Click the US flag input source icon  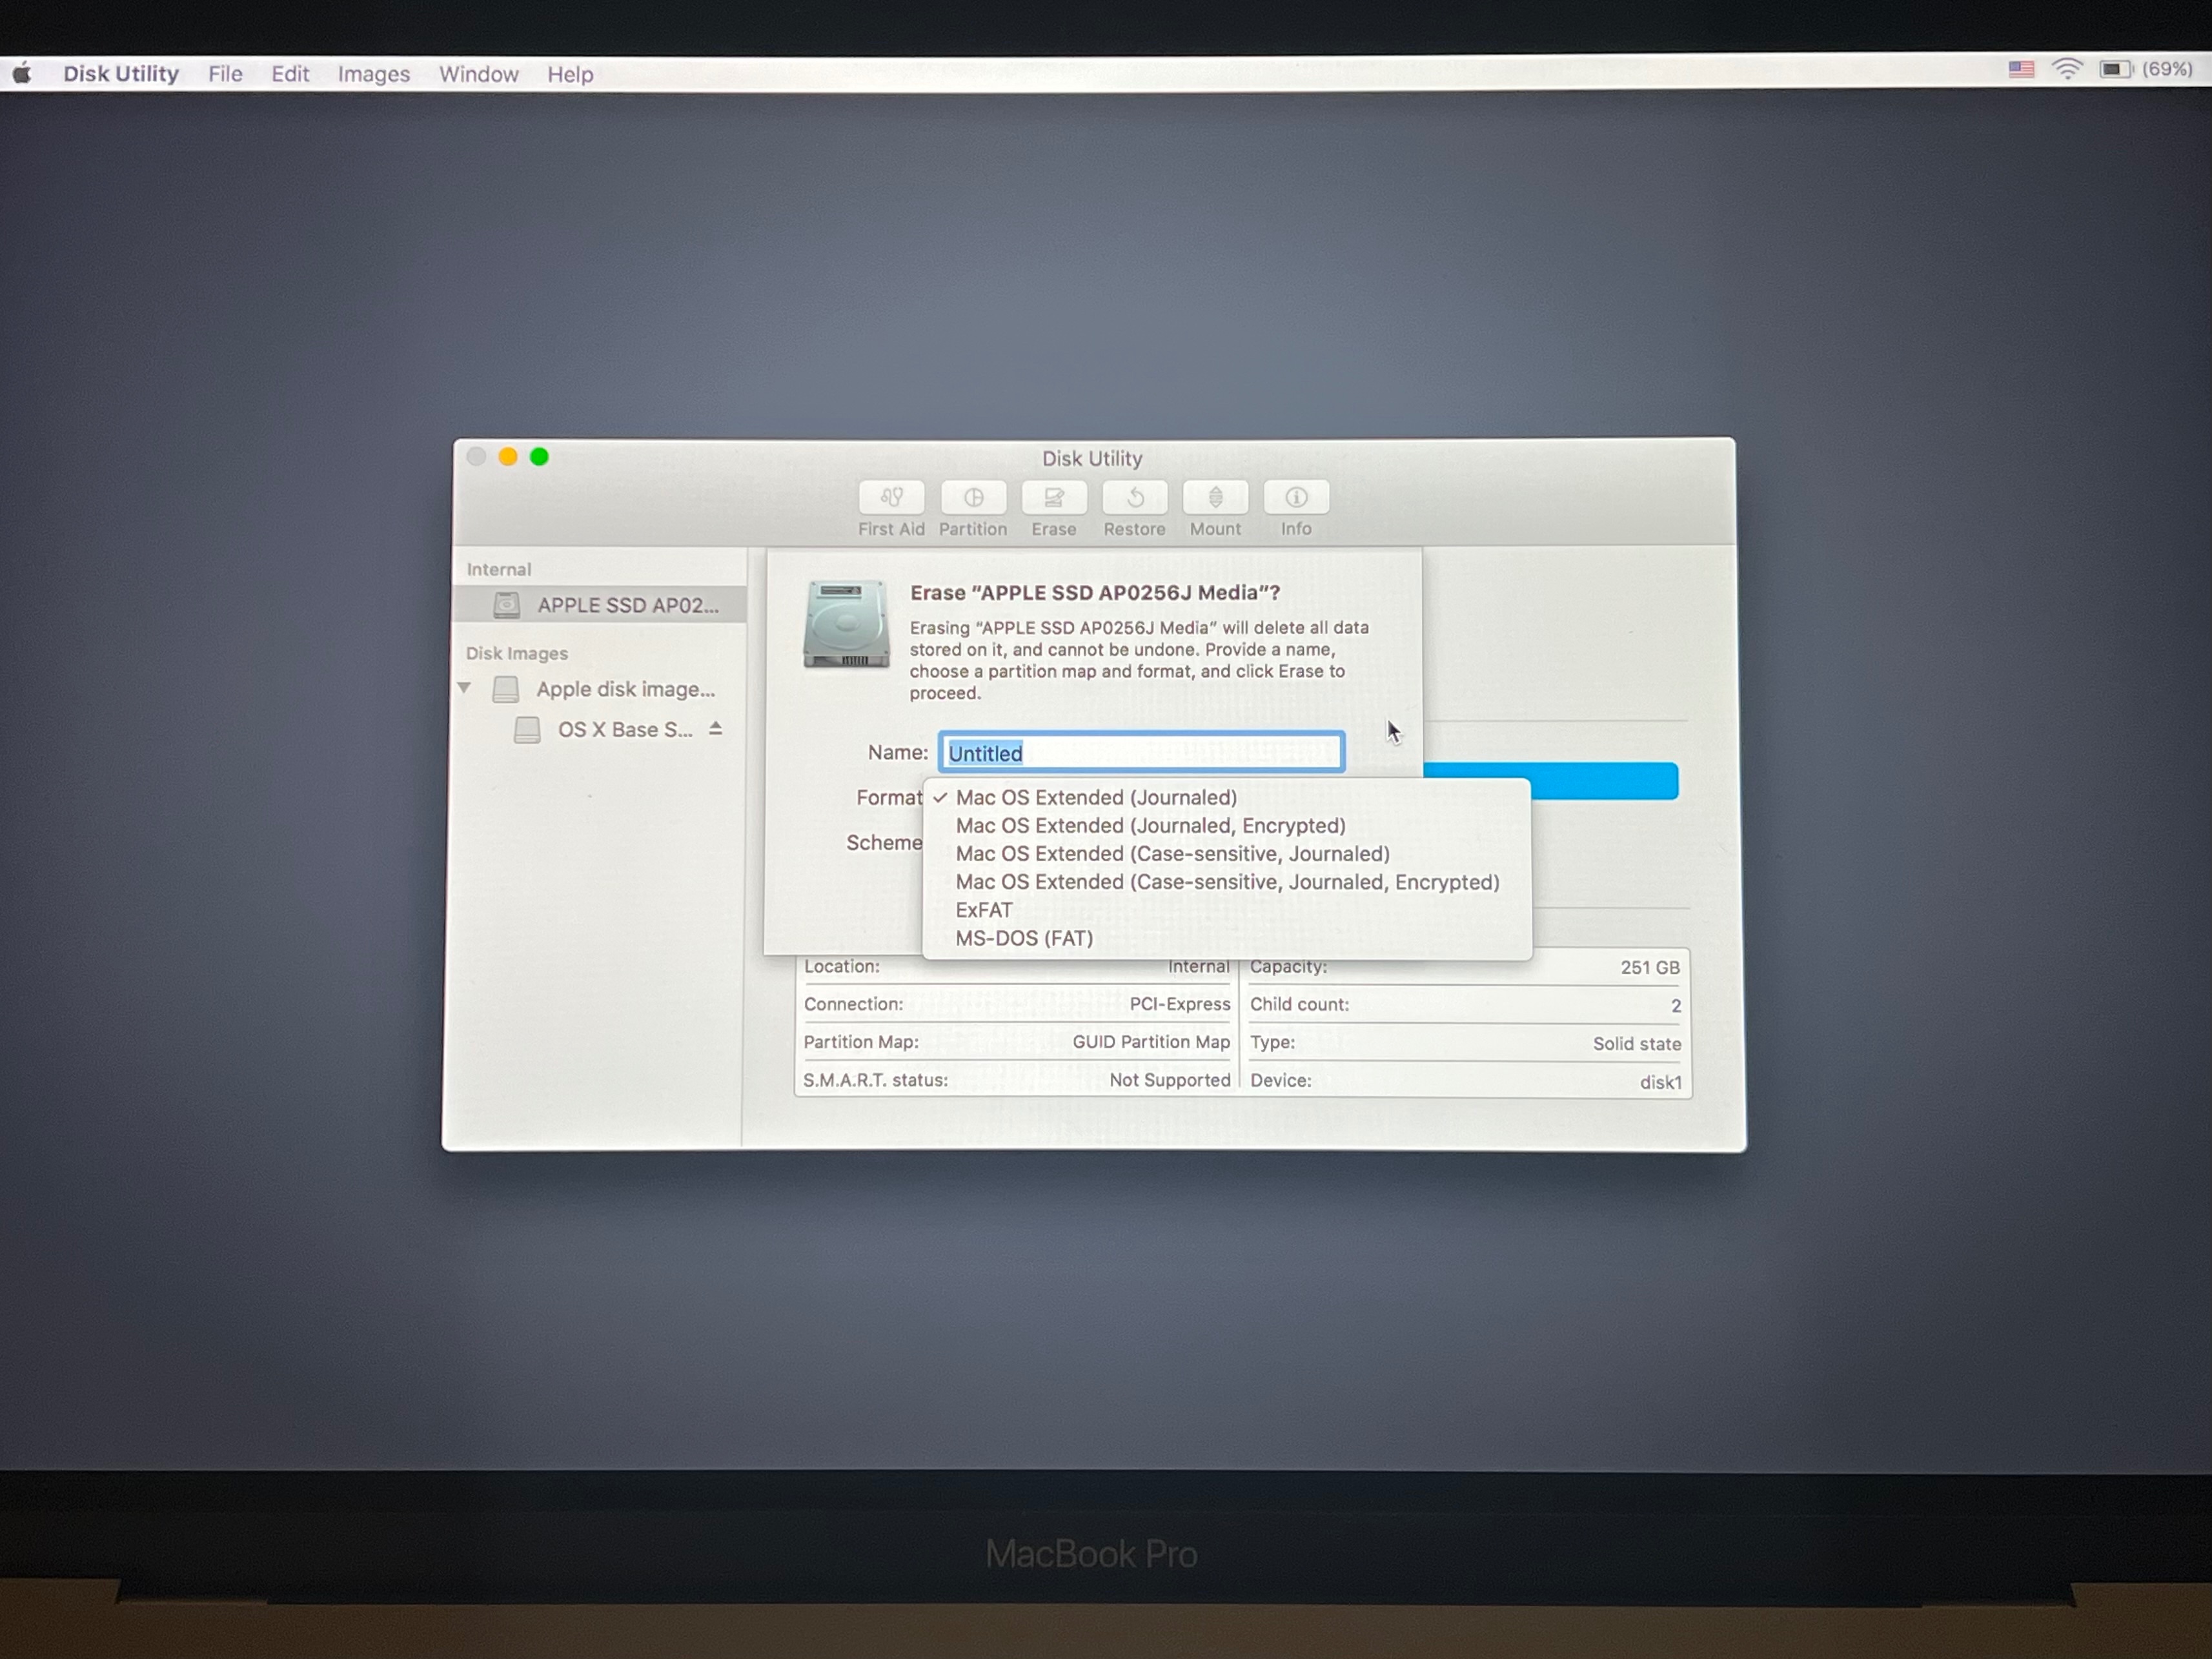coord(2021,70)
